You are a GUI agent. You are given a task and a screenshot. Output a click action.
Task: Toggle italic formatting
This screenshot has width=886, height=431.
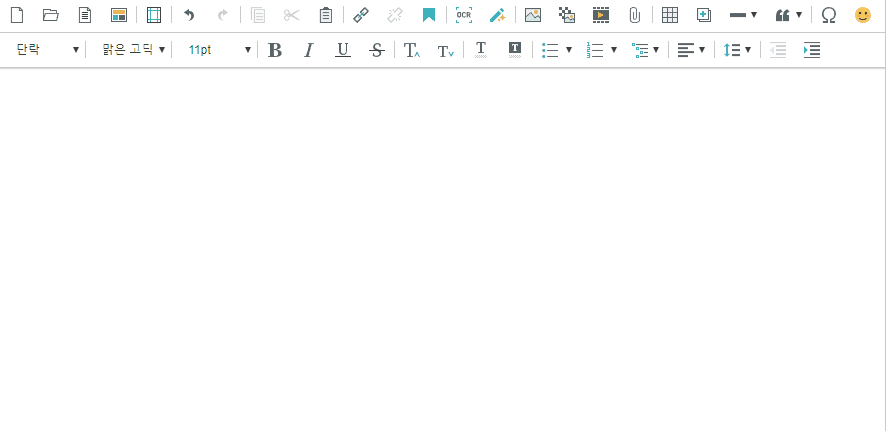(x=309, y=50)
